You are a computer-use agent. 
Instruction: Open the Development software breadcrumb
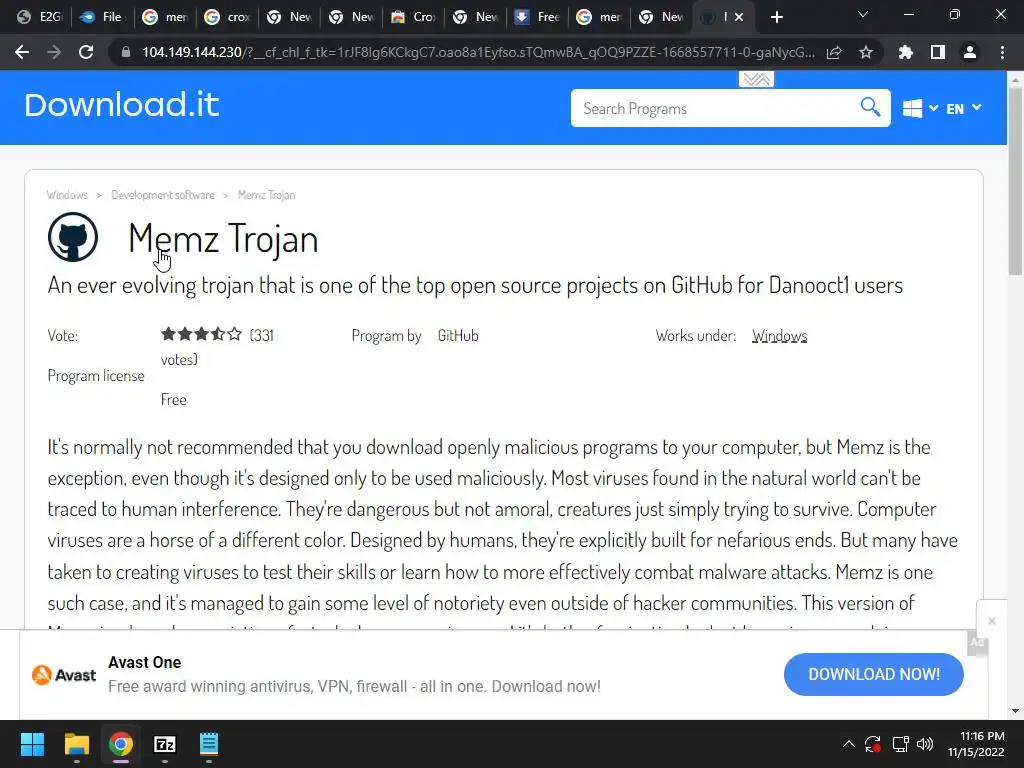163,195
